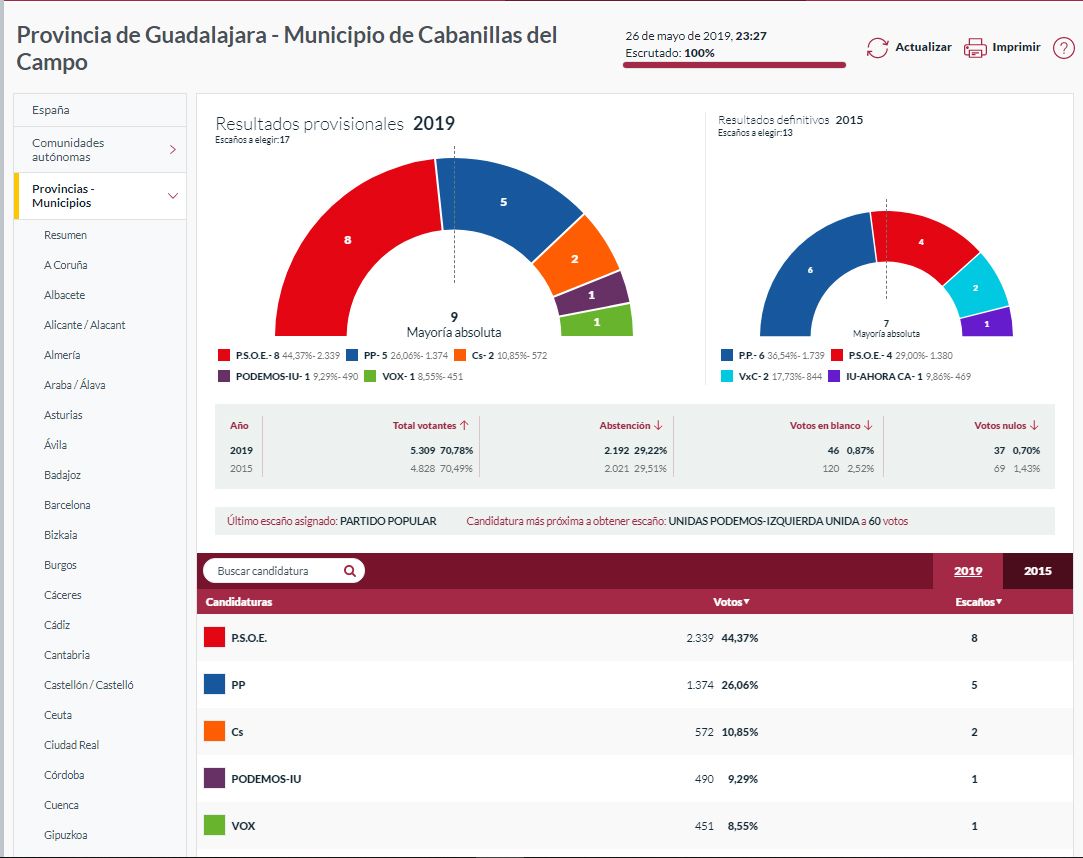The height and width of the screenshot is (858, 1083).
Task: Click the search magnifier icon
Action: pos(350,571)
